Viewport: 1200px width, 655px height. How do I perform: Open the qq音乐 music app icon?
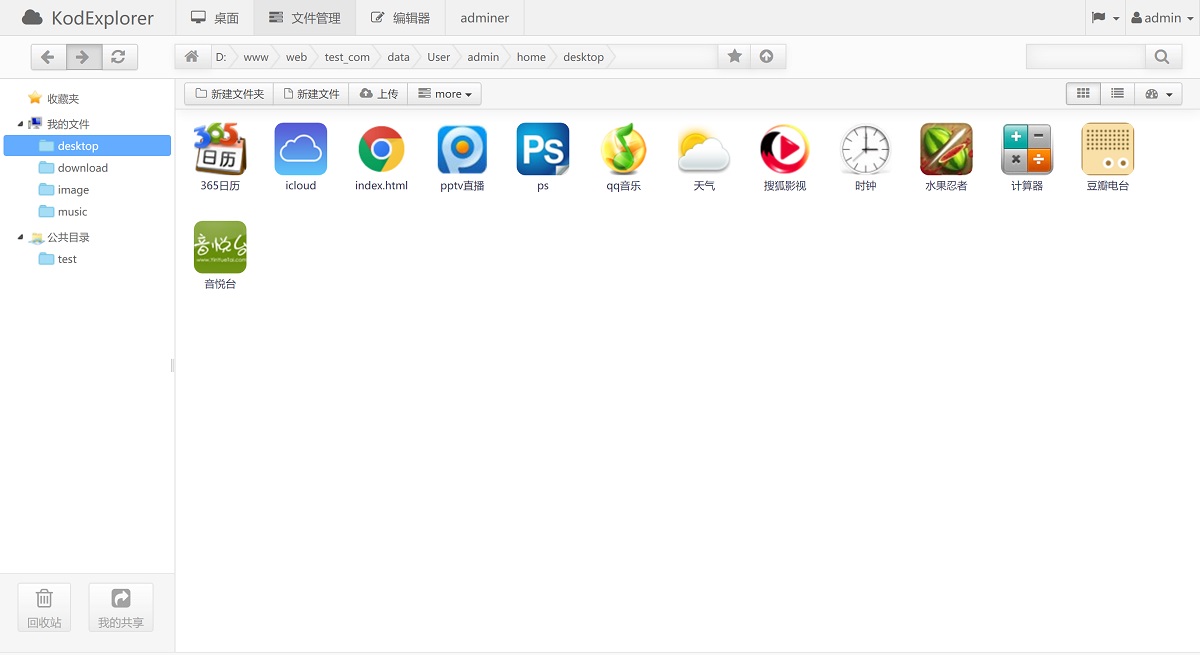tap(623, 149)
